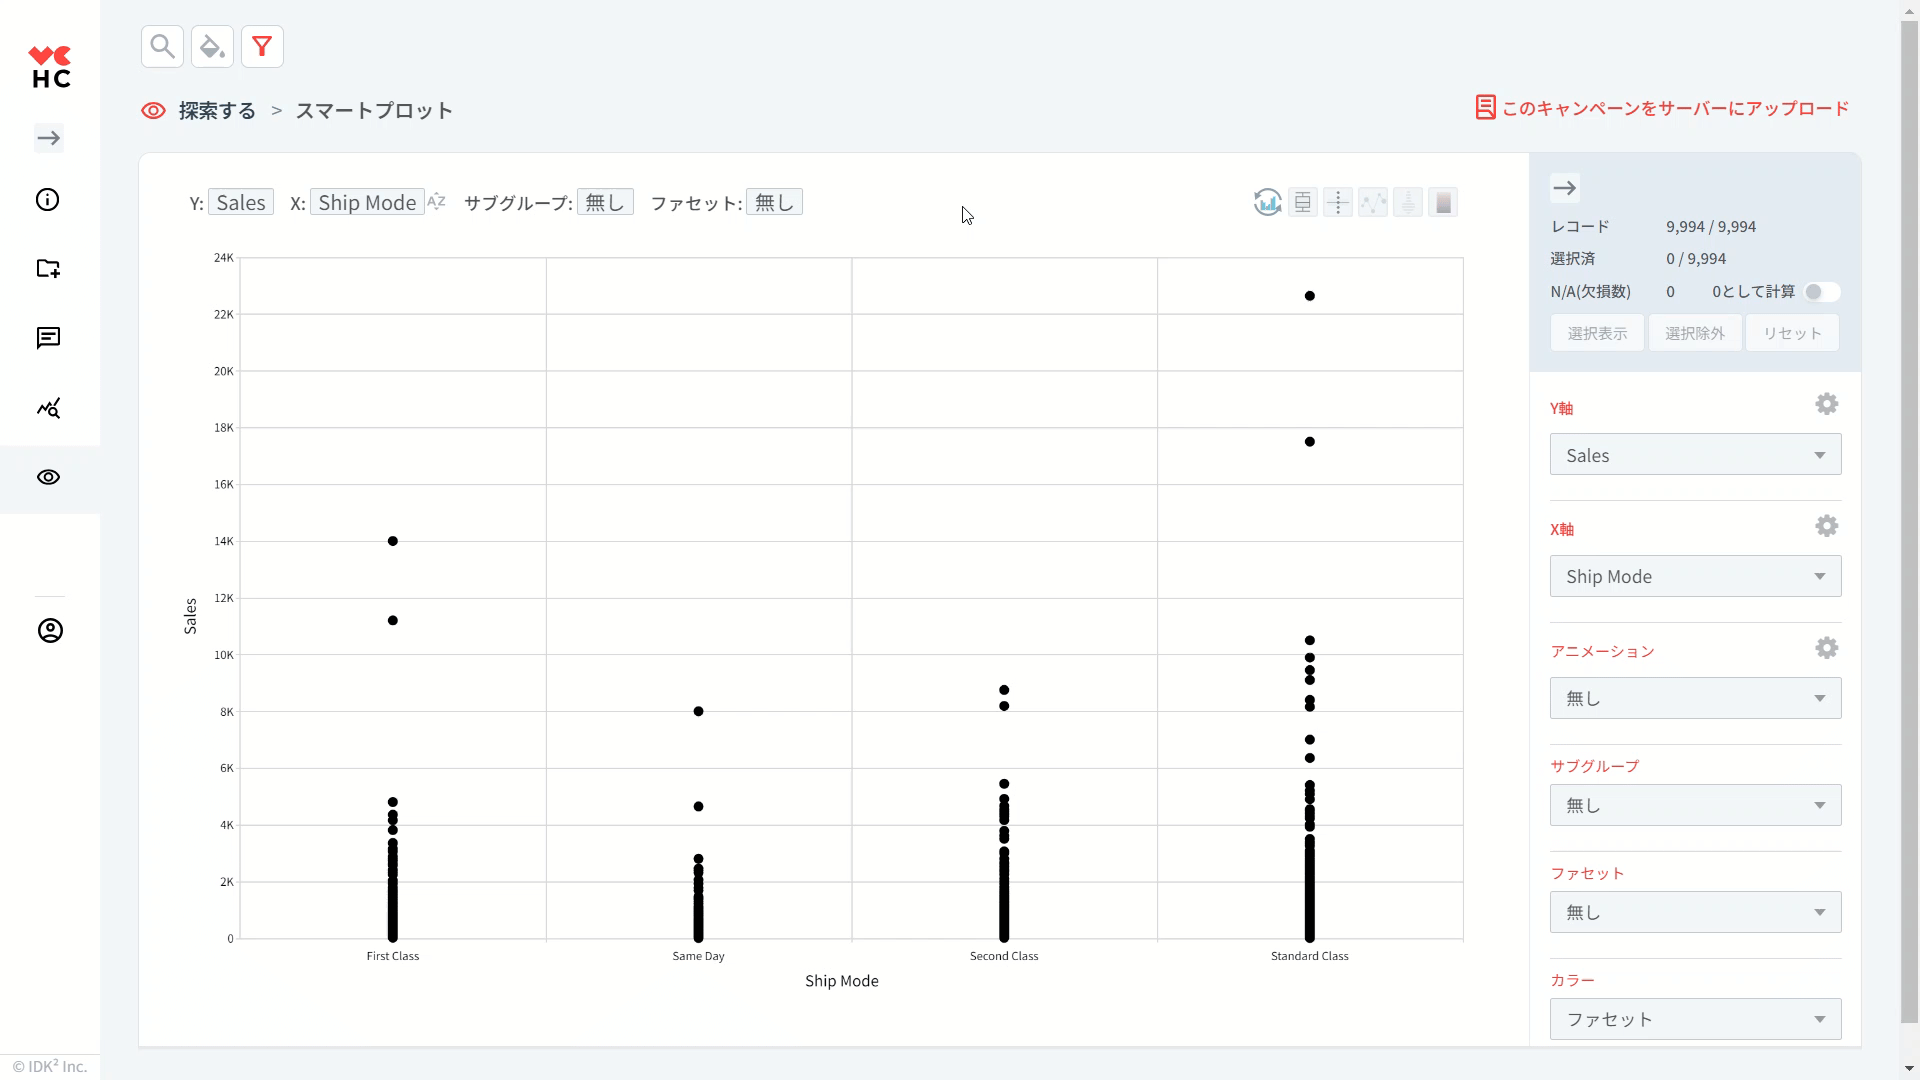
Task: Expand the カラー ファセット dropdown
Action: click(1695, 1019)
